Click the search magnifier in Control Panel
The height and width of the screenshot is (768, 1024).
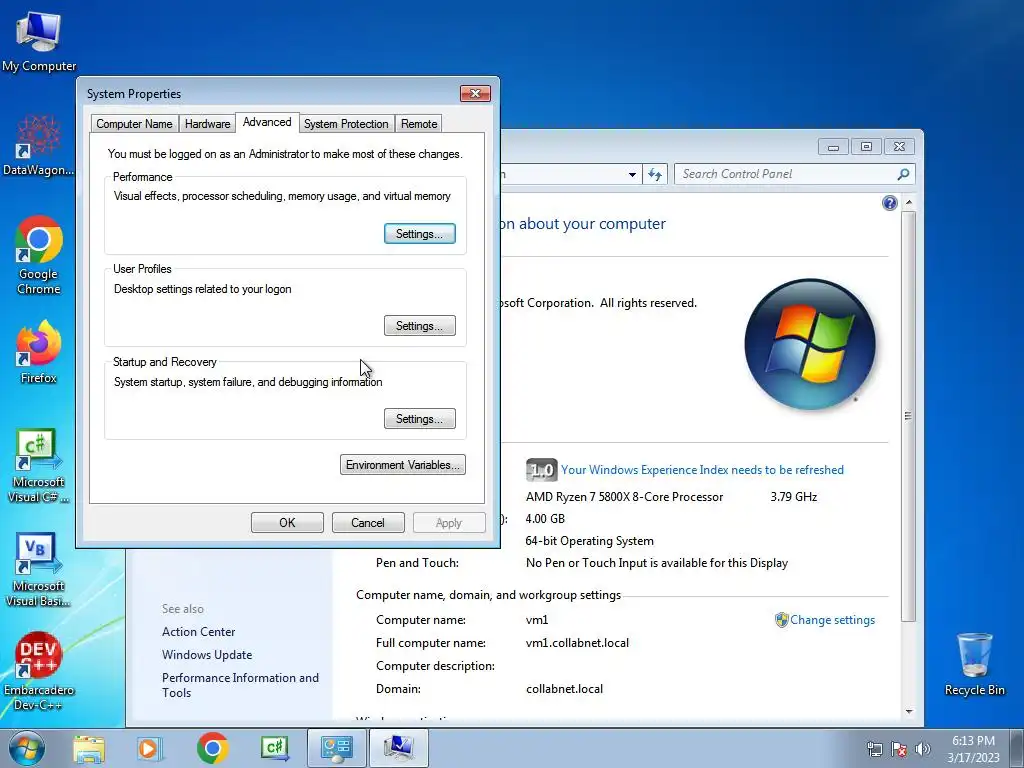tap(903, 174)
